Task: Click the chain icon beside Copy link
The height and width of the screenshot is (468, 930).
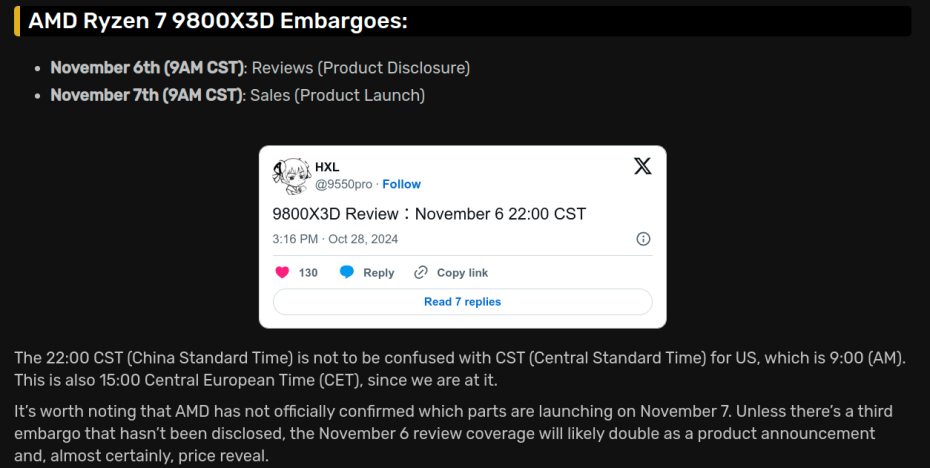Action: tap(421, 272)
